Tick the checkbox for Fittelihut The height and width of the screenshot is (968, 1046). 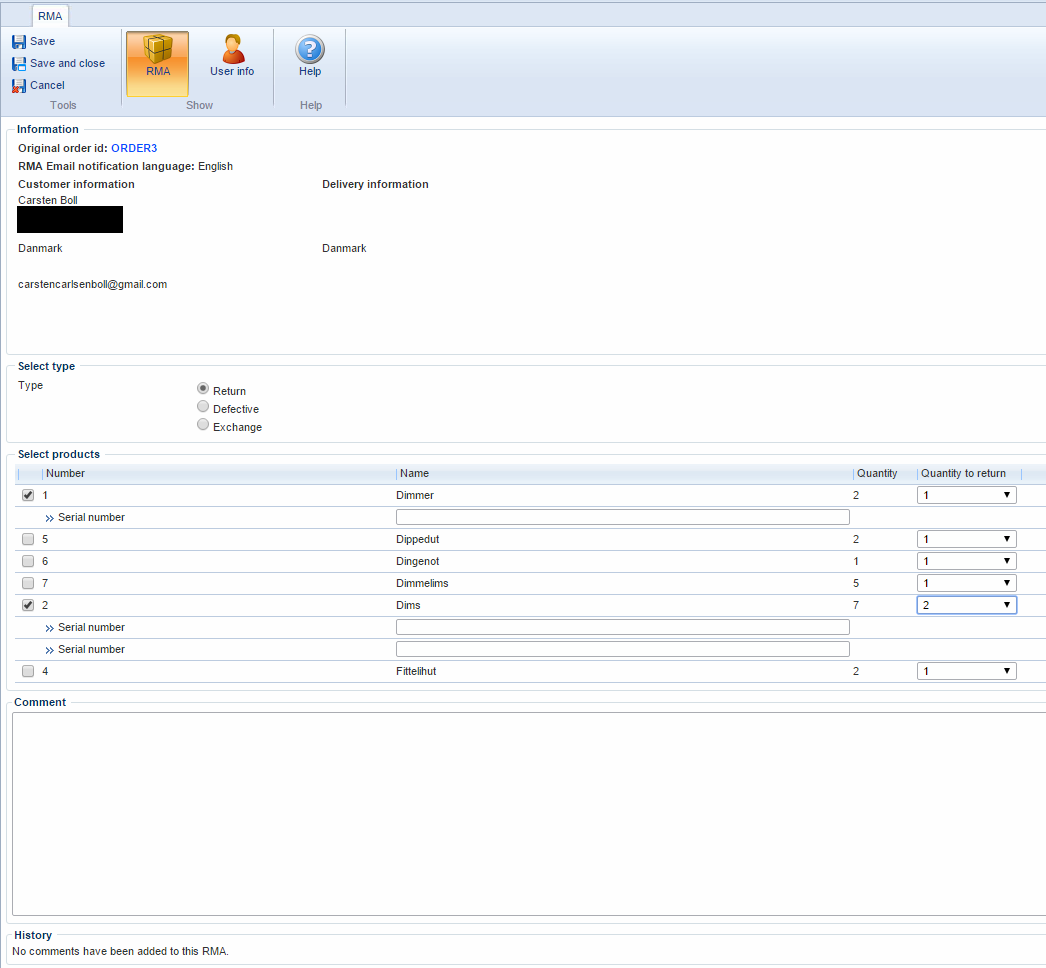(28, 671)
